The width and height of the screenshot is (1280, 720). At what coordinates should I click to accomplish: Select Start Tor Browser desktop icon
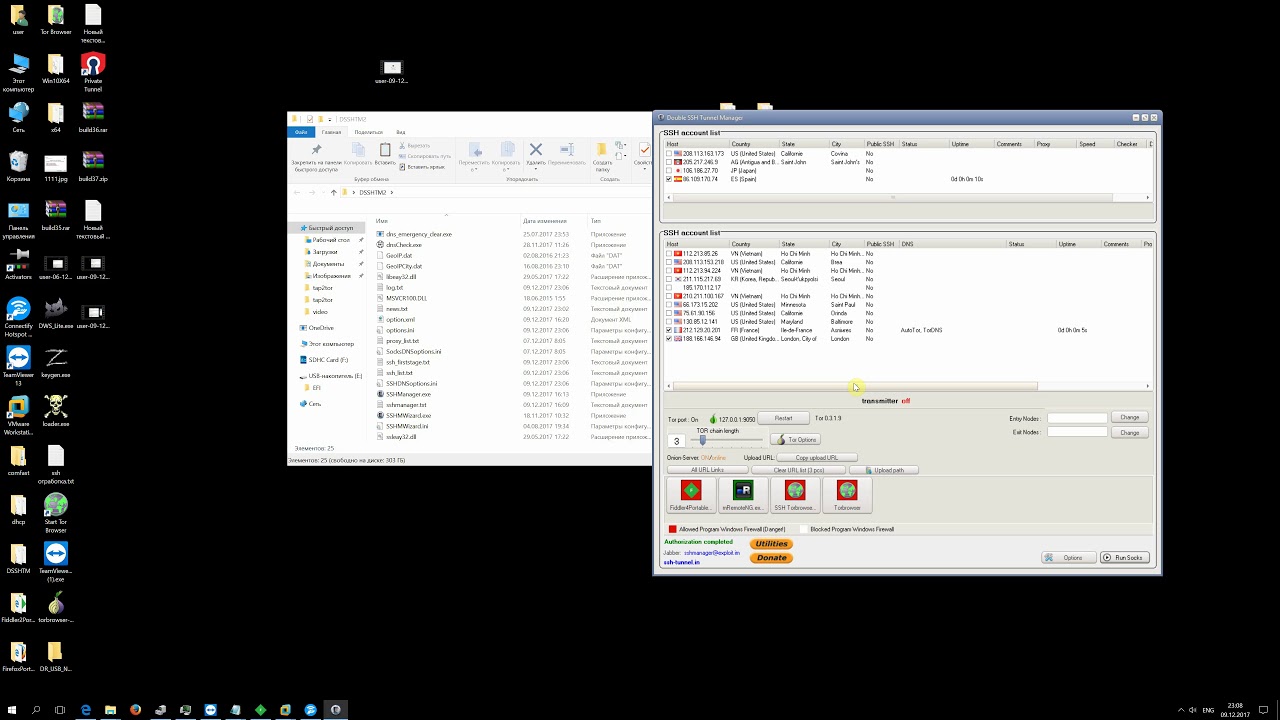point(56,512)
